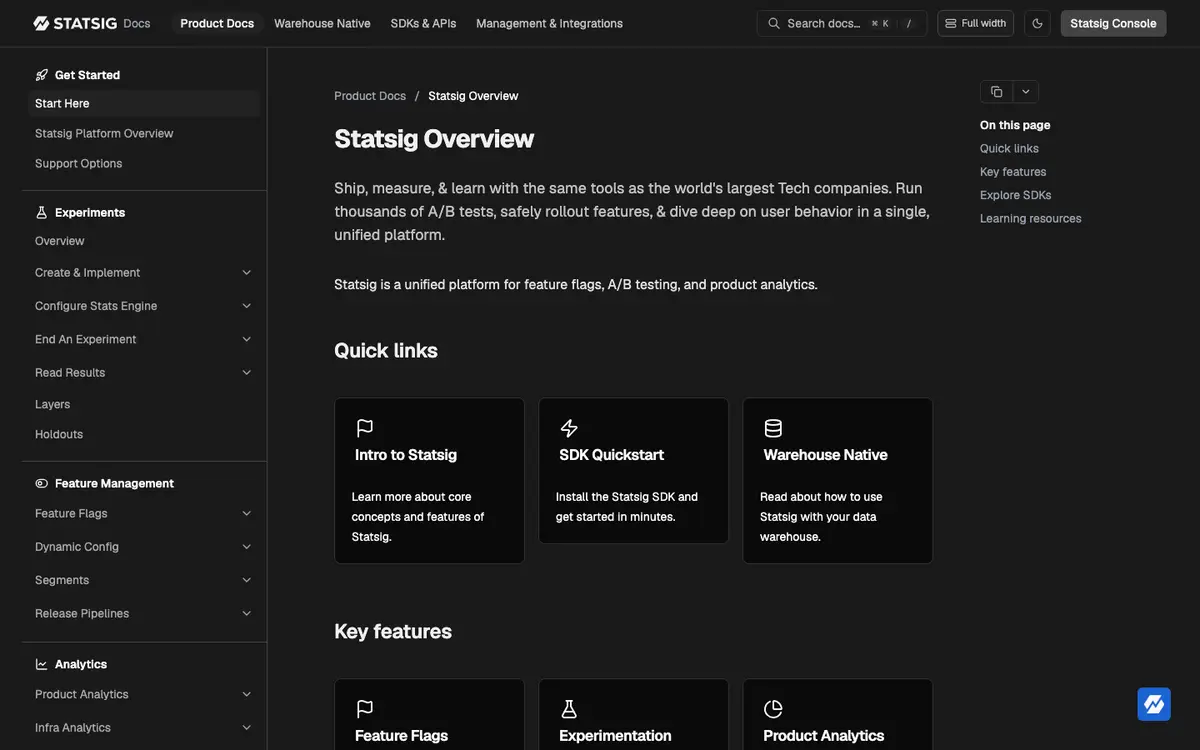Image resolution: width=1200 pixels, height=750 pixels.
Task: Open Management & Integrations tab
Action: pyautogui.click(x=549, y=23)
